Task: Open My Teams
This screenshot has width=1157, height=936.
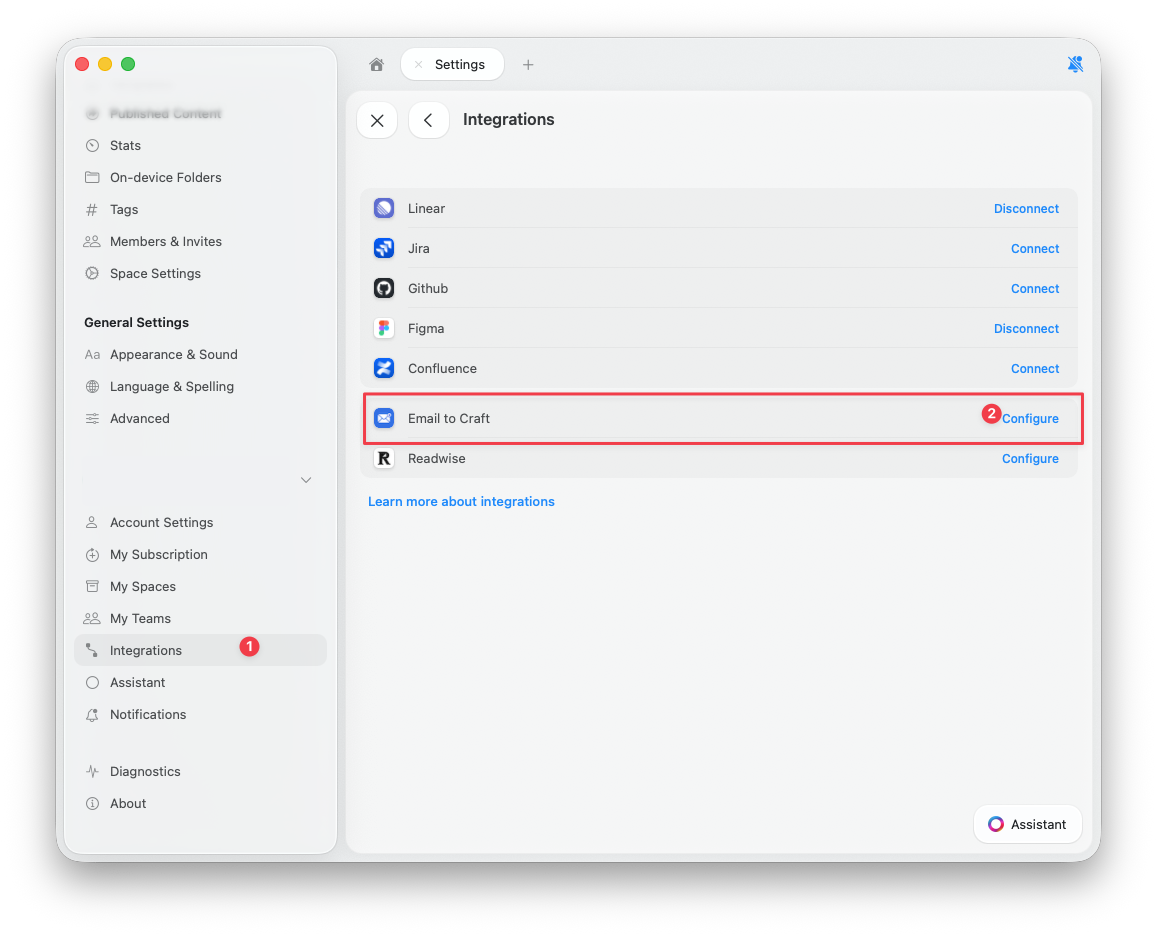Action: [200, 619]
